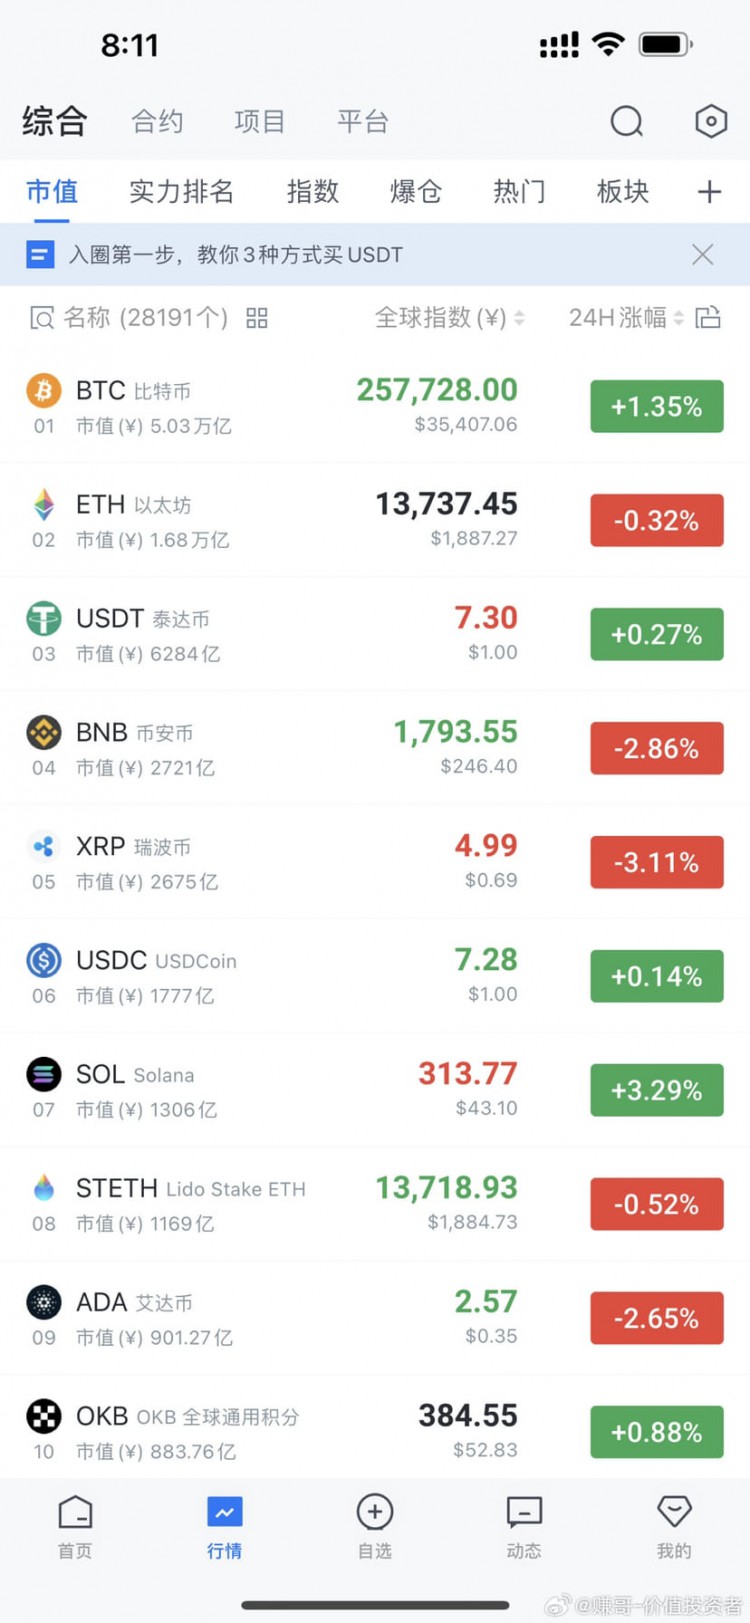Select the 爆仓 sub-tab
Image resolution: width=750 pixels, height=1623 pixels.
point(416,191)
